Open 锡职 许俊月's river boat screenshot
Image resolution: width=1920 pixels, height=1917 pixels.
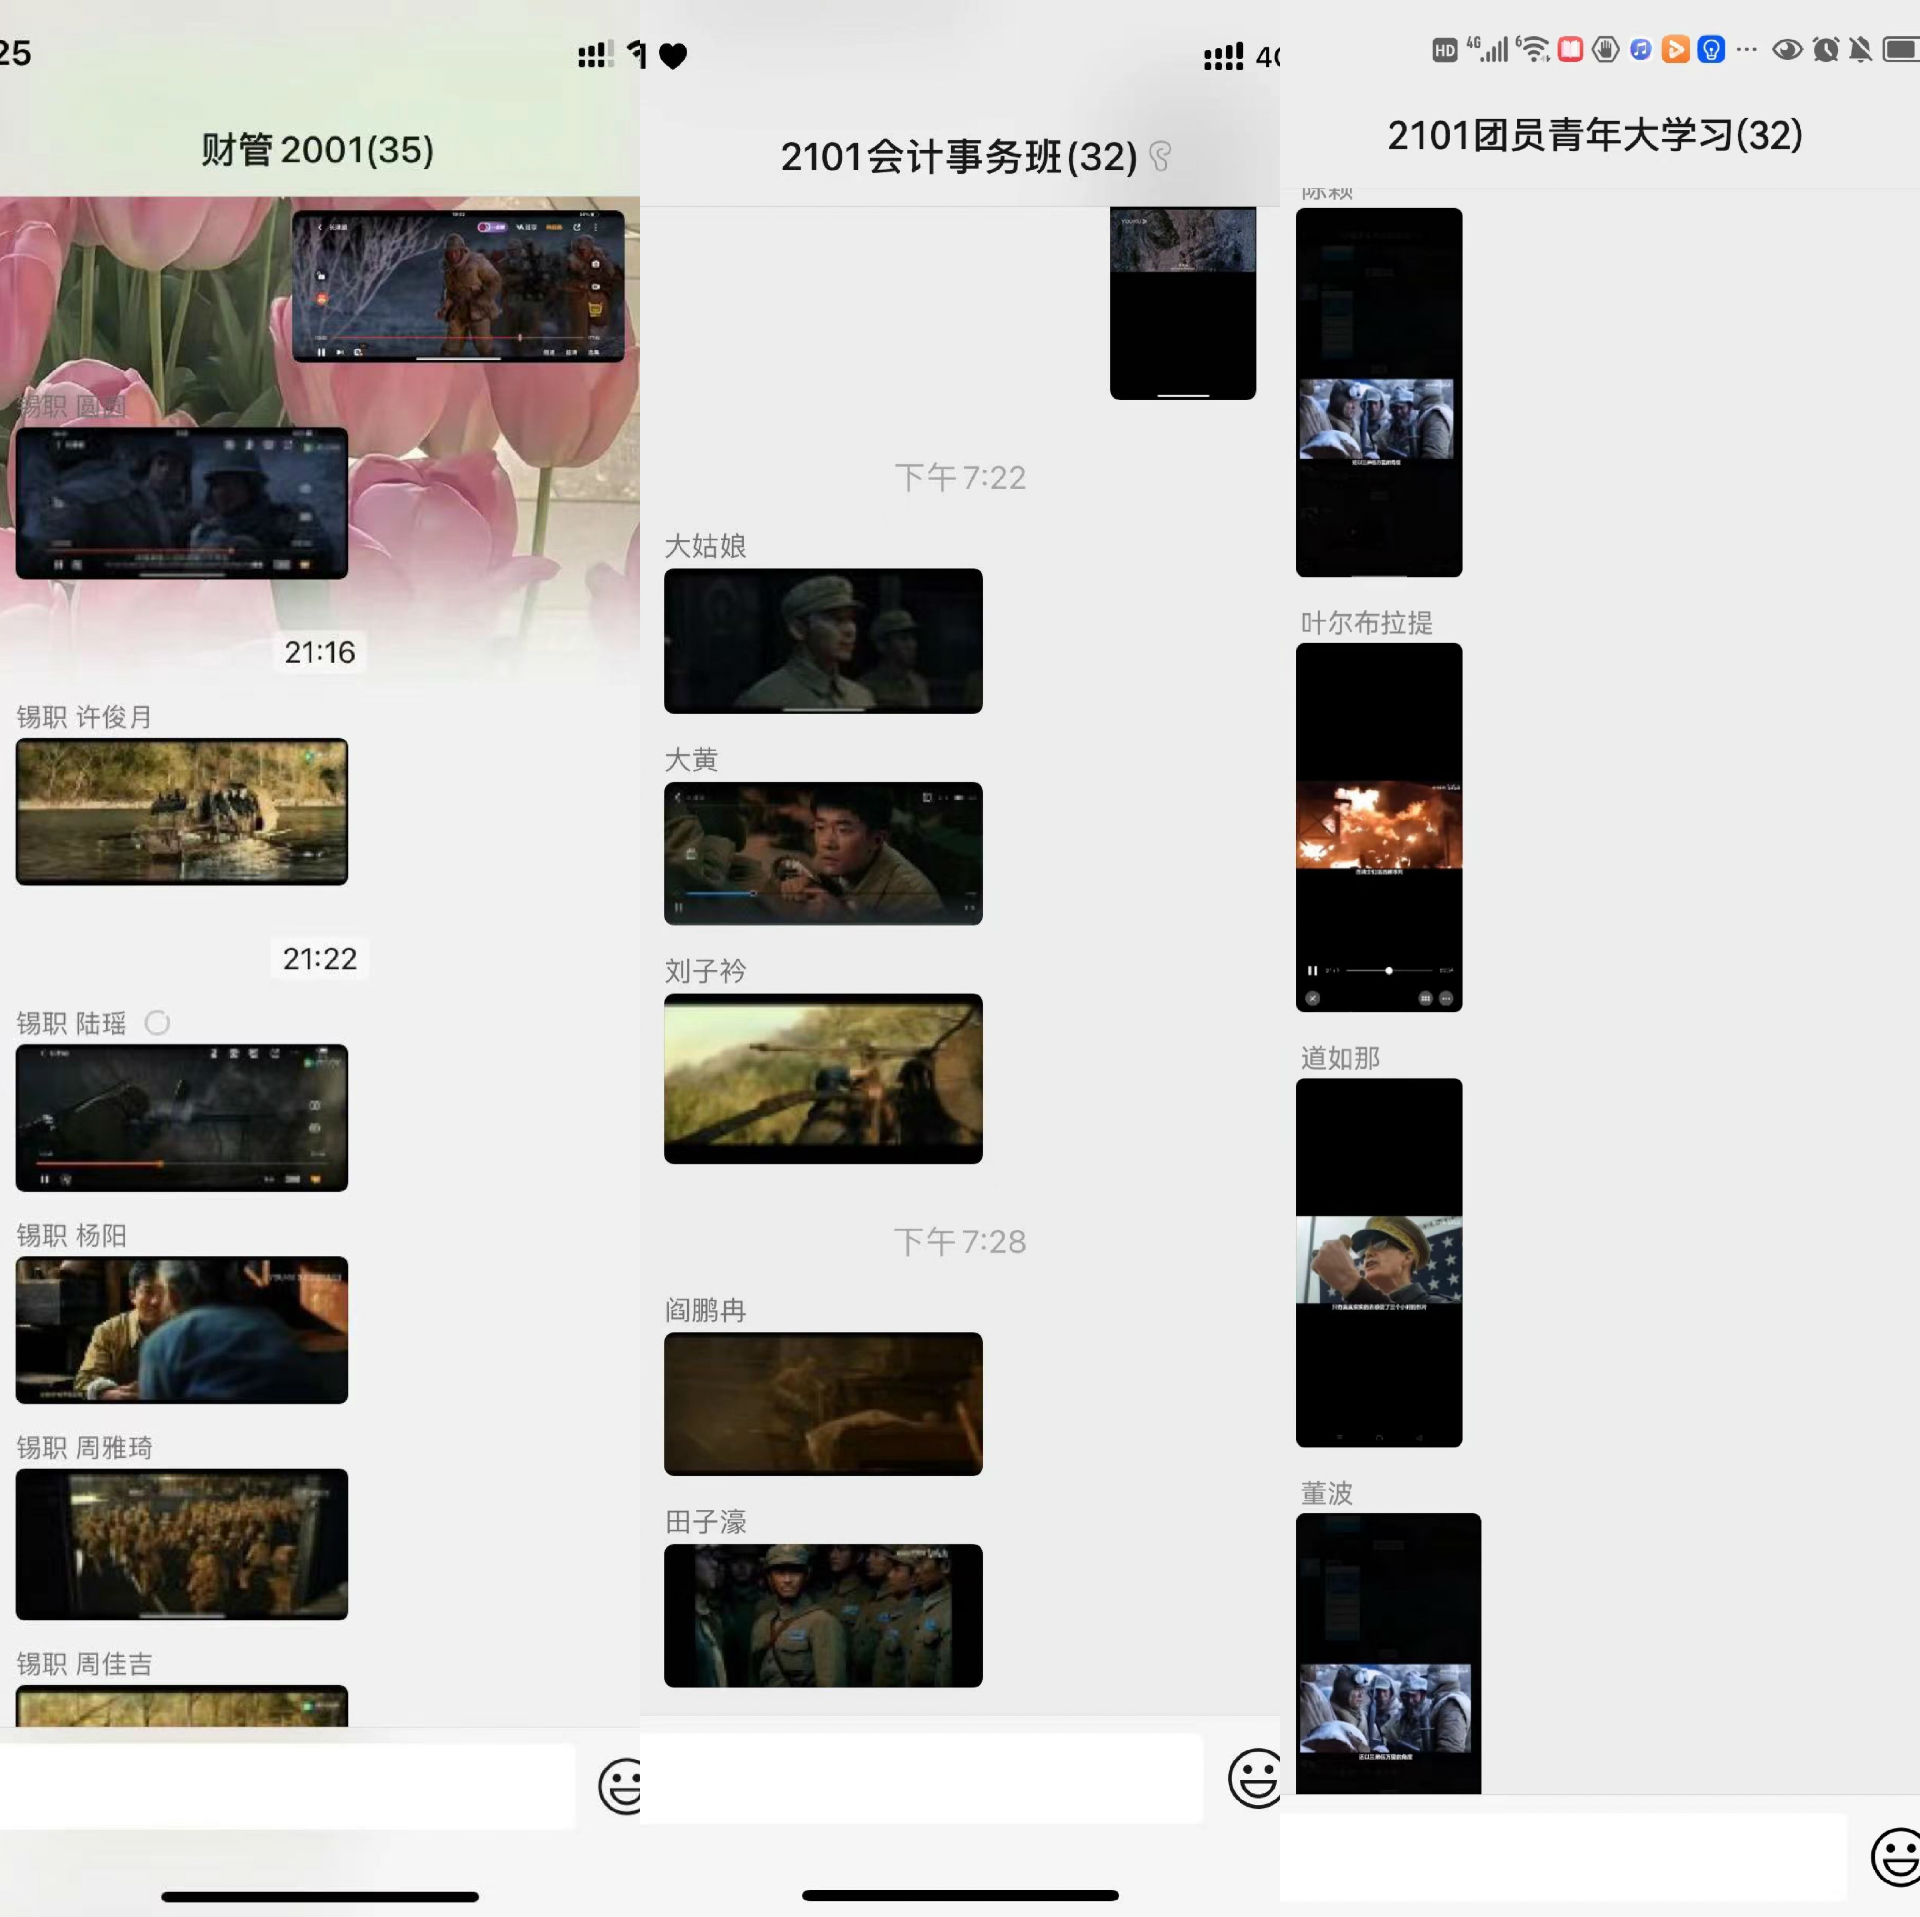pyautogui.click(x=182, y=811)
